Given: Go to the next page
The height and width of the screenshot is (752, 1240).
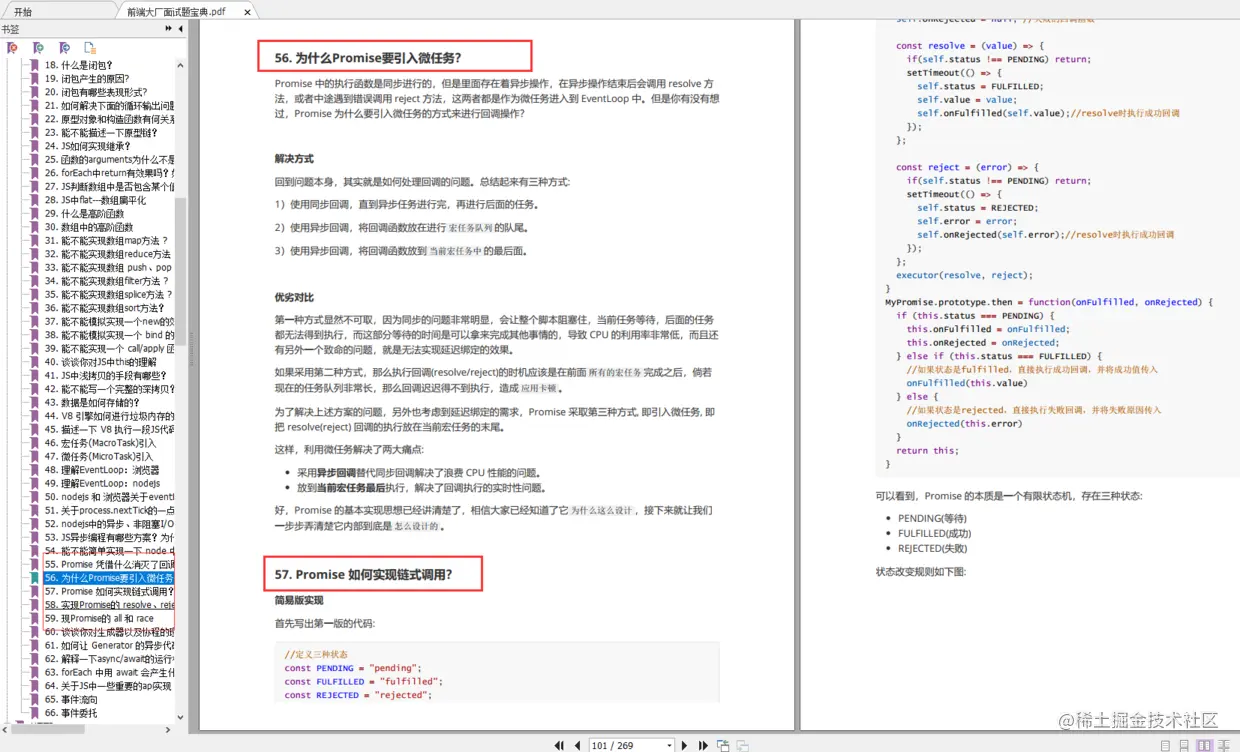Looking at the screenshot, I should pos(684,745).
